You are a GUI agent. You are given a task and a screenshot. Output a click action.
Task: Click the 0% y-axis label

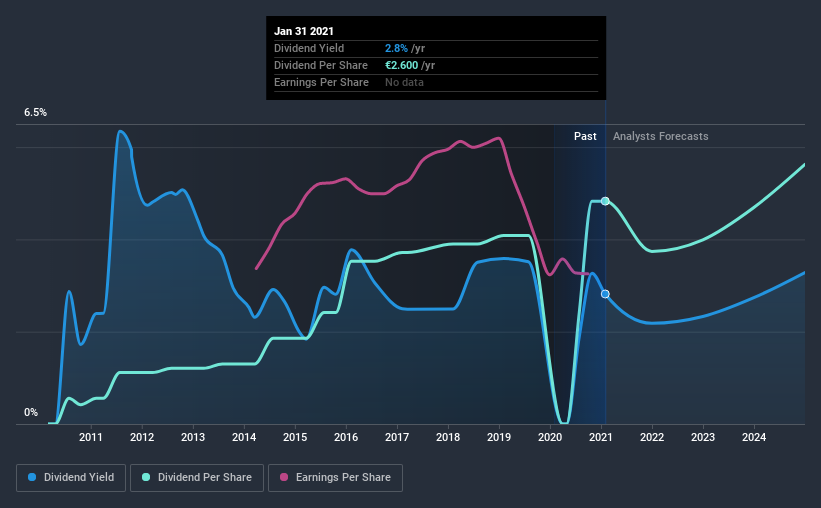point(31,413)
